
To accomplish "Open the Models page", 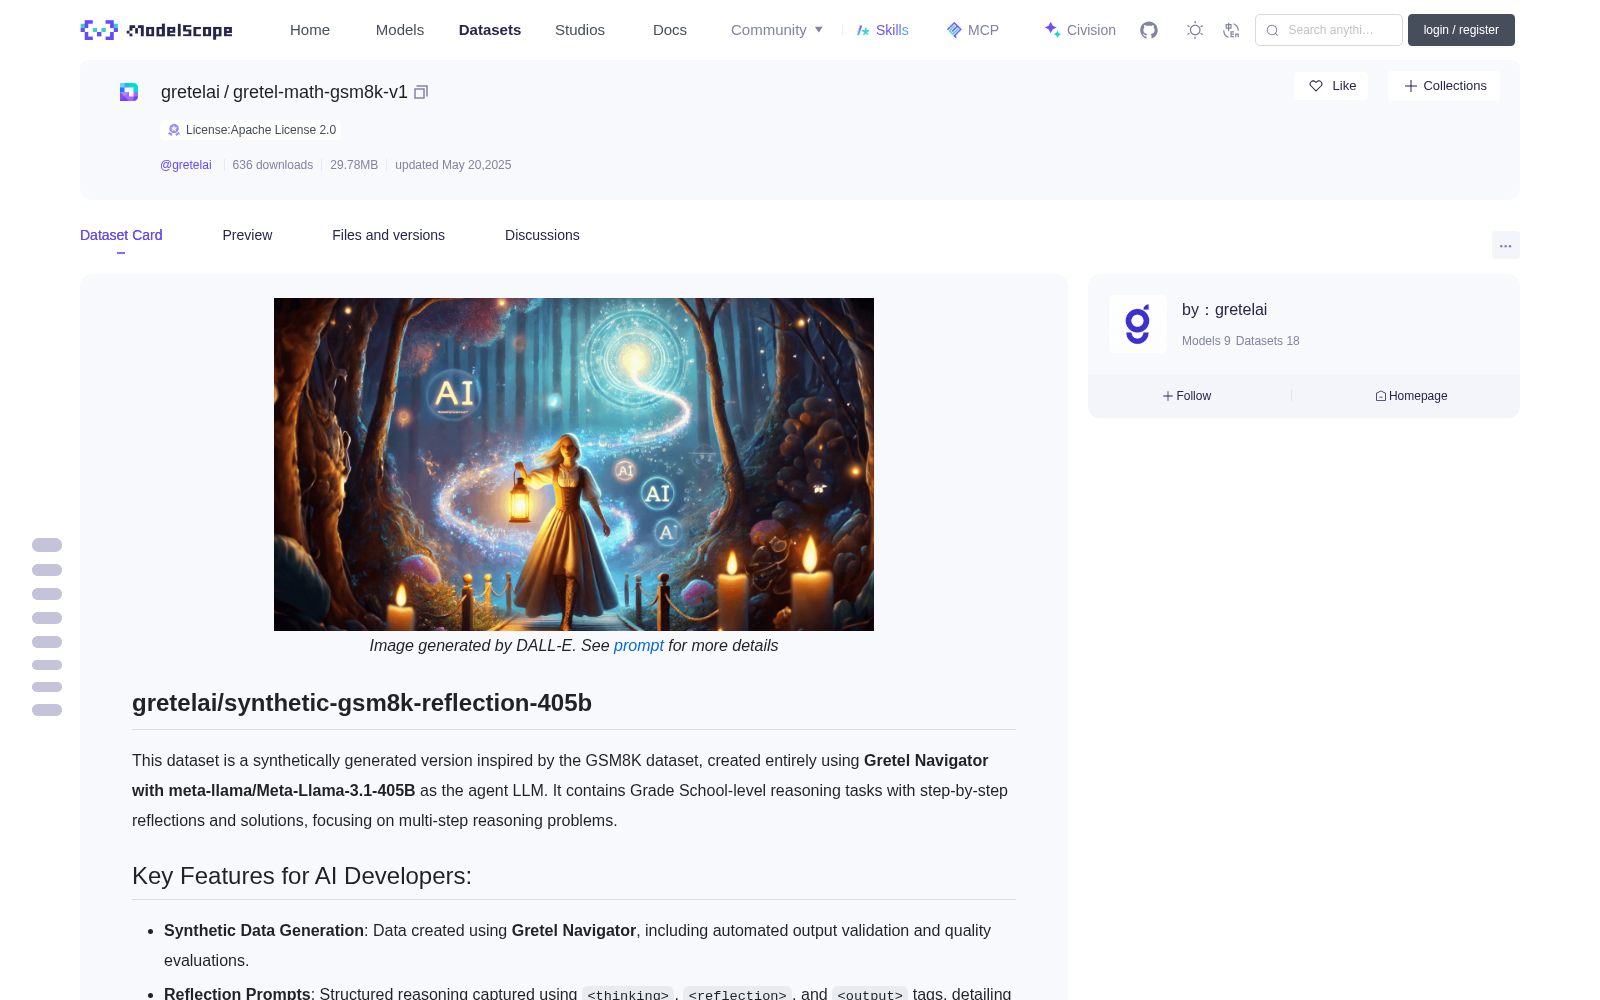I will (x=400, y=30).
